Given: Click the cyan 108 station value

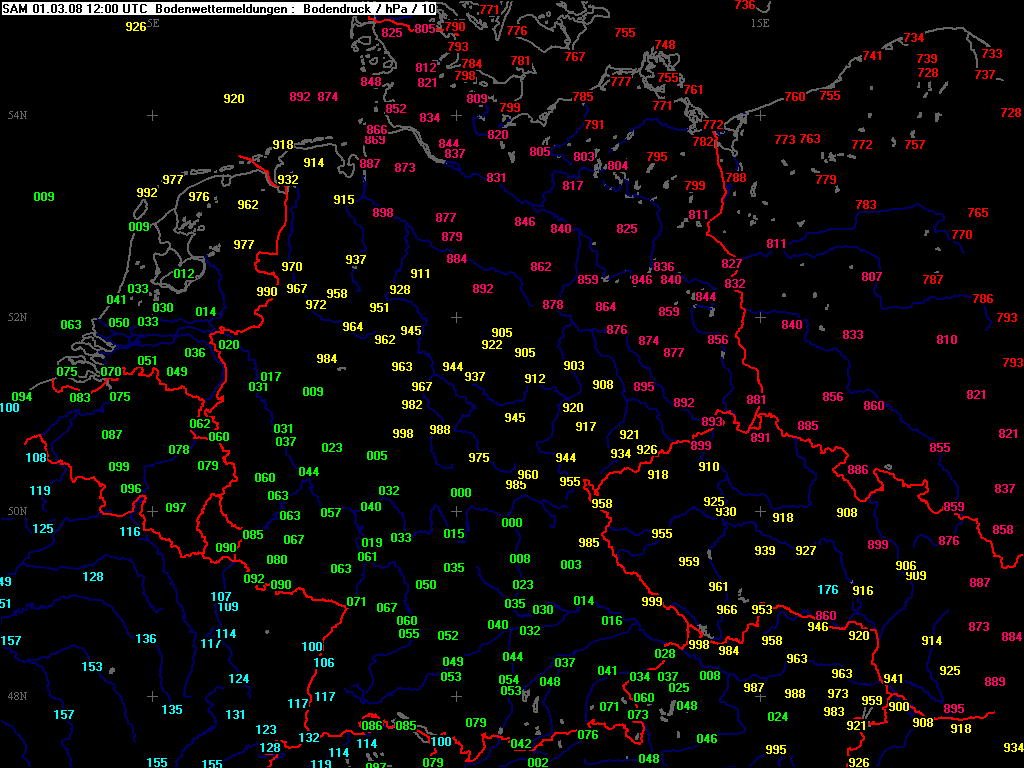Looking at the screenshot, I should [x=36, y=458].
